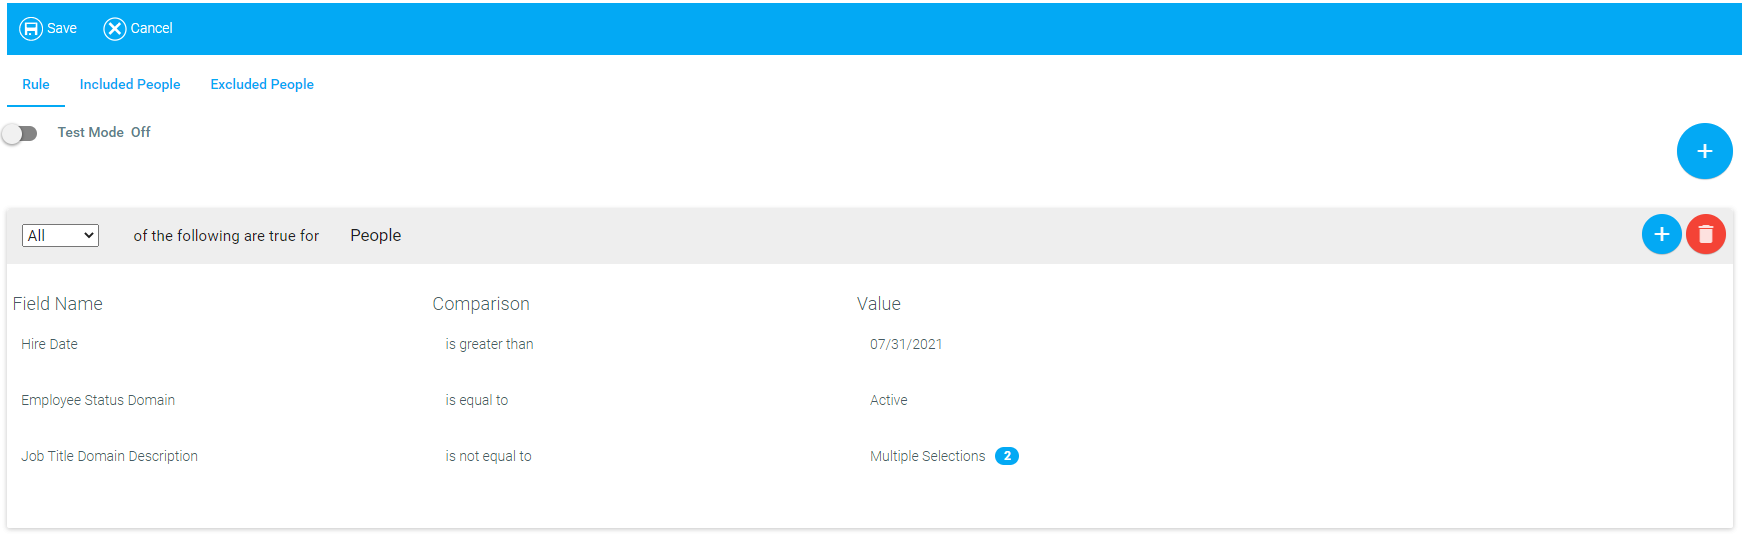Click the Multiple Selections count badge

pos(1007,456)
